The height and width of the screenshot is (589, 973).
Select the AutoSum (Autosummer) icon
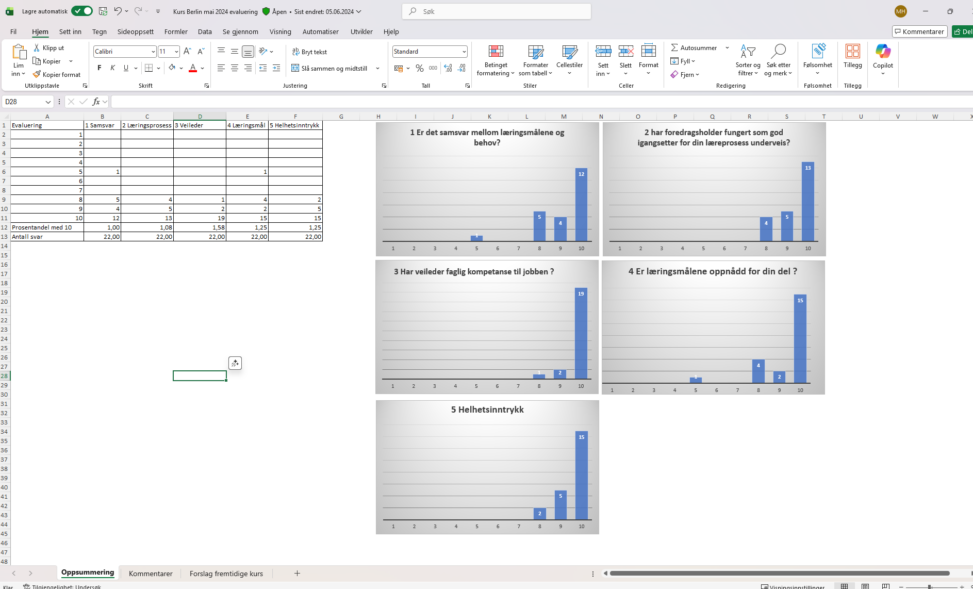pos(675,48)
